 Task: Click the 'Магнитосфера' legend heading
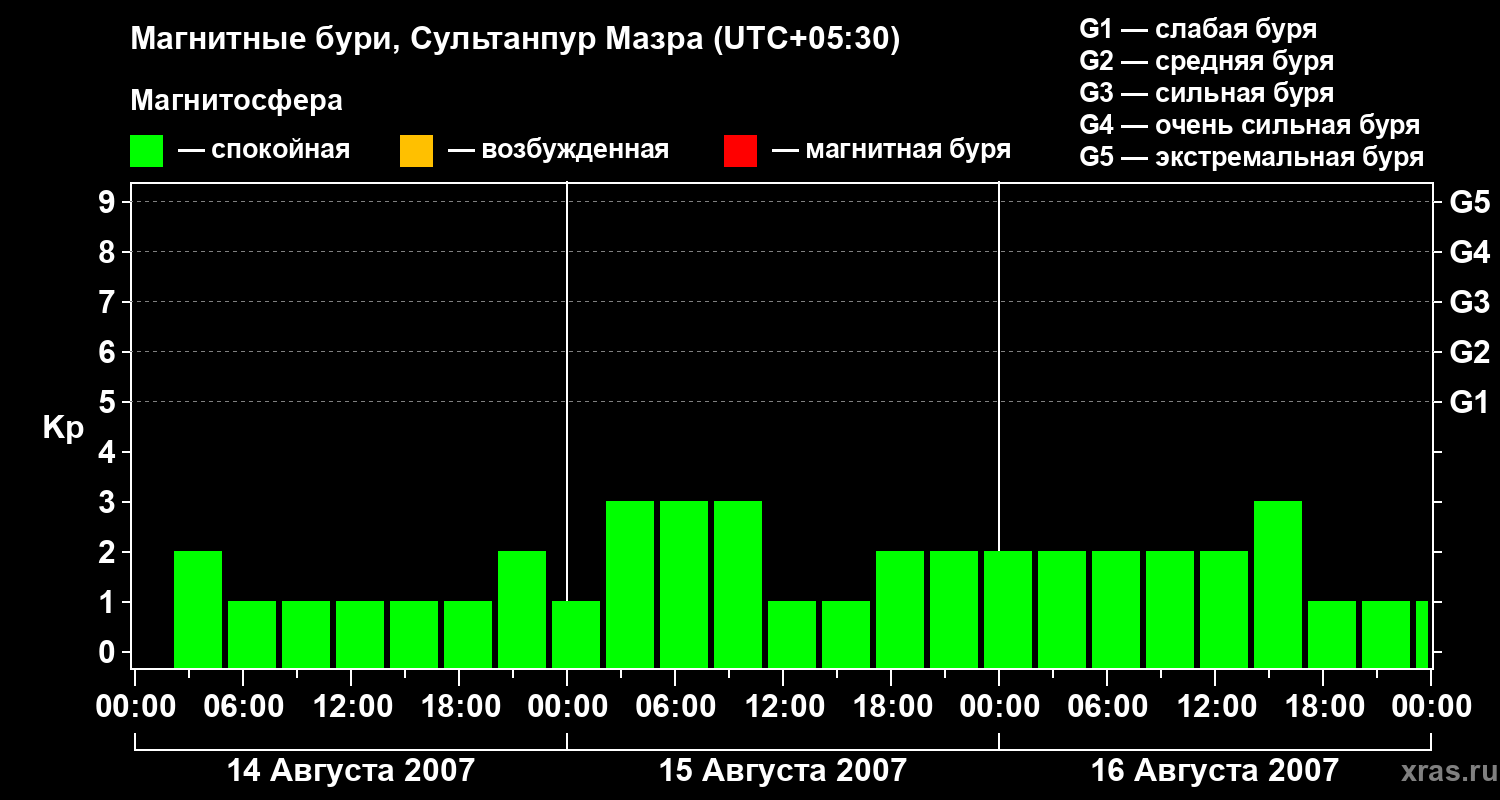[237, 101]
